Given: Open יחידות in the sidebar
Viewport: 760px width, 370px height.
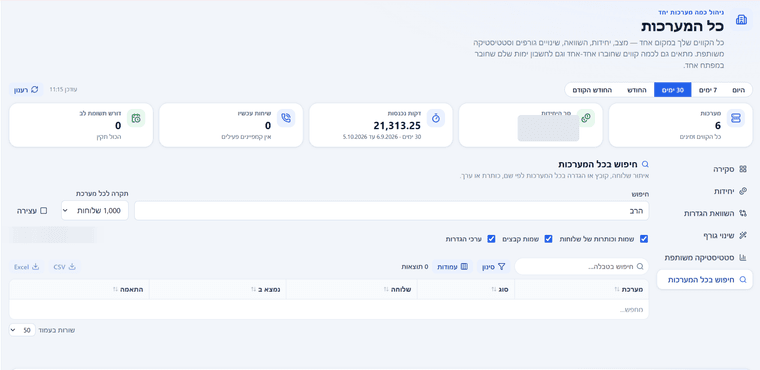Looking at the screenshot, I should [x=705, y=192].
